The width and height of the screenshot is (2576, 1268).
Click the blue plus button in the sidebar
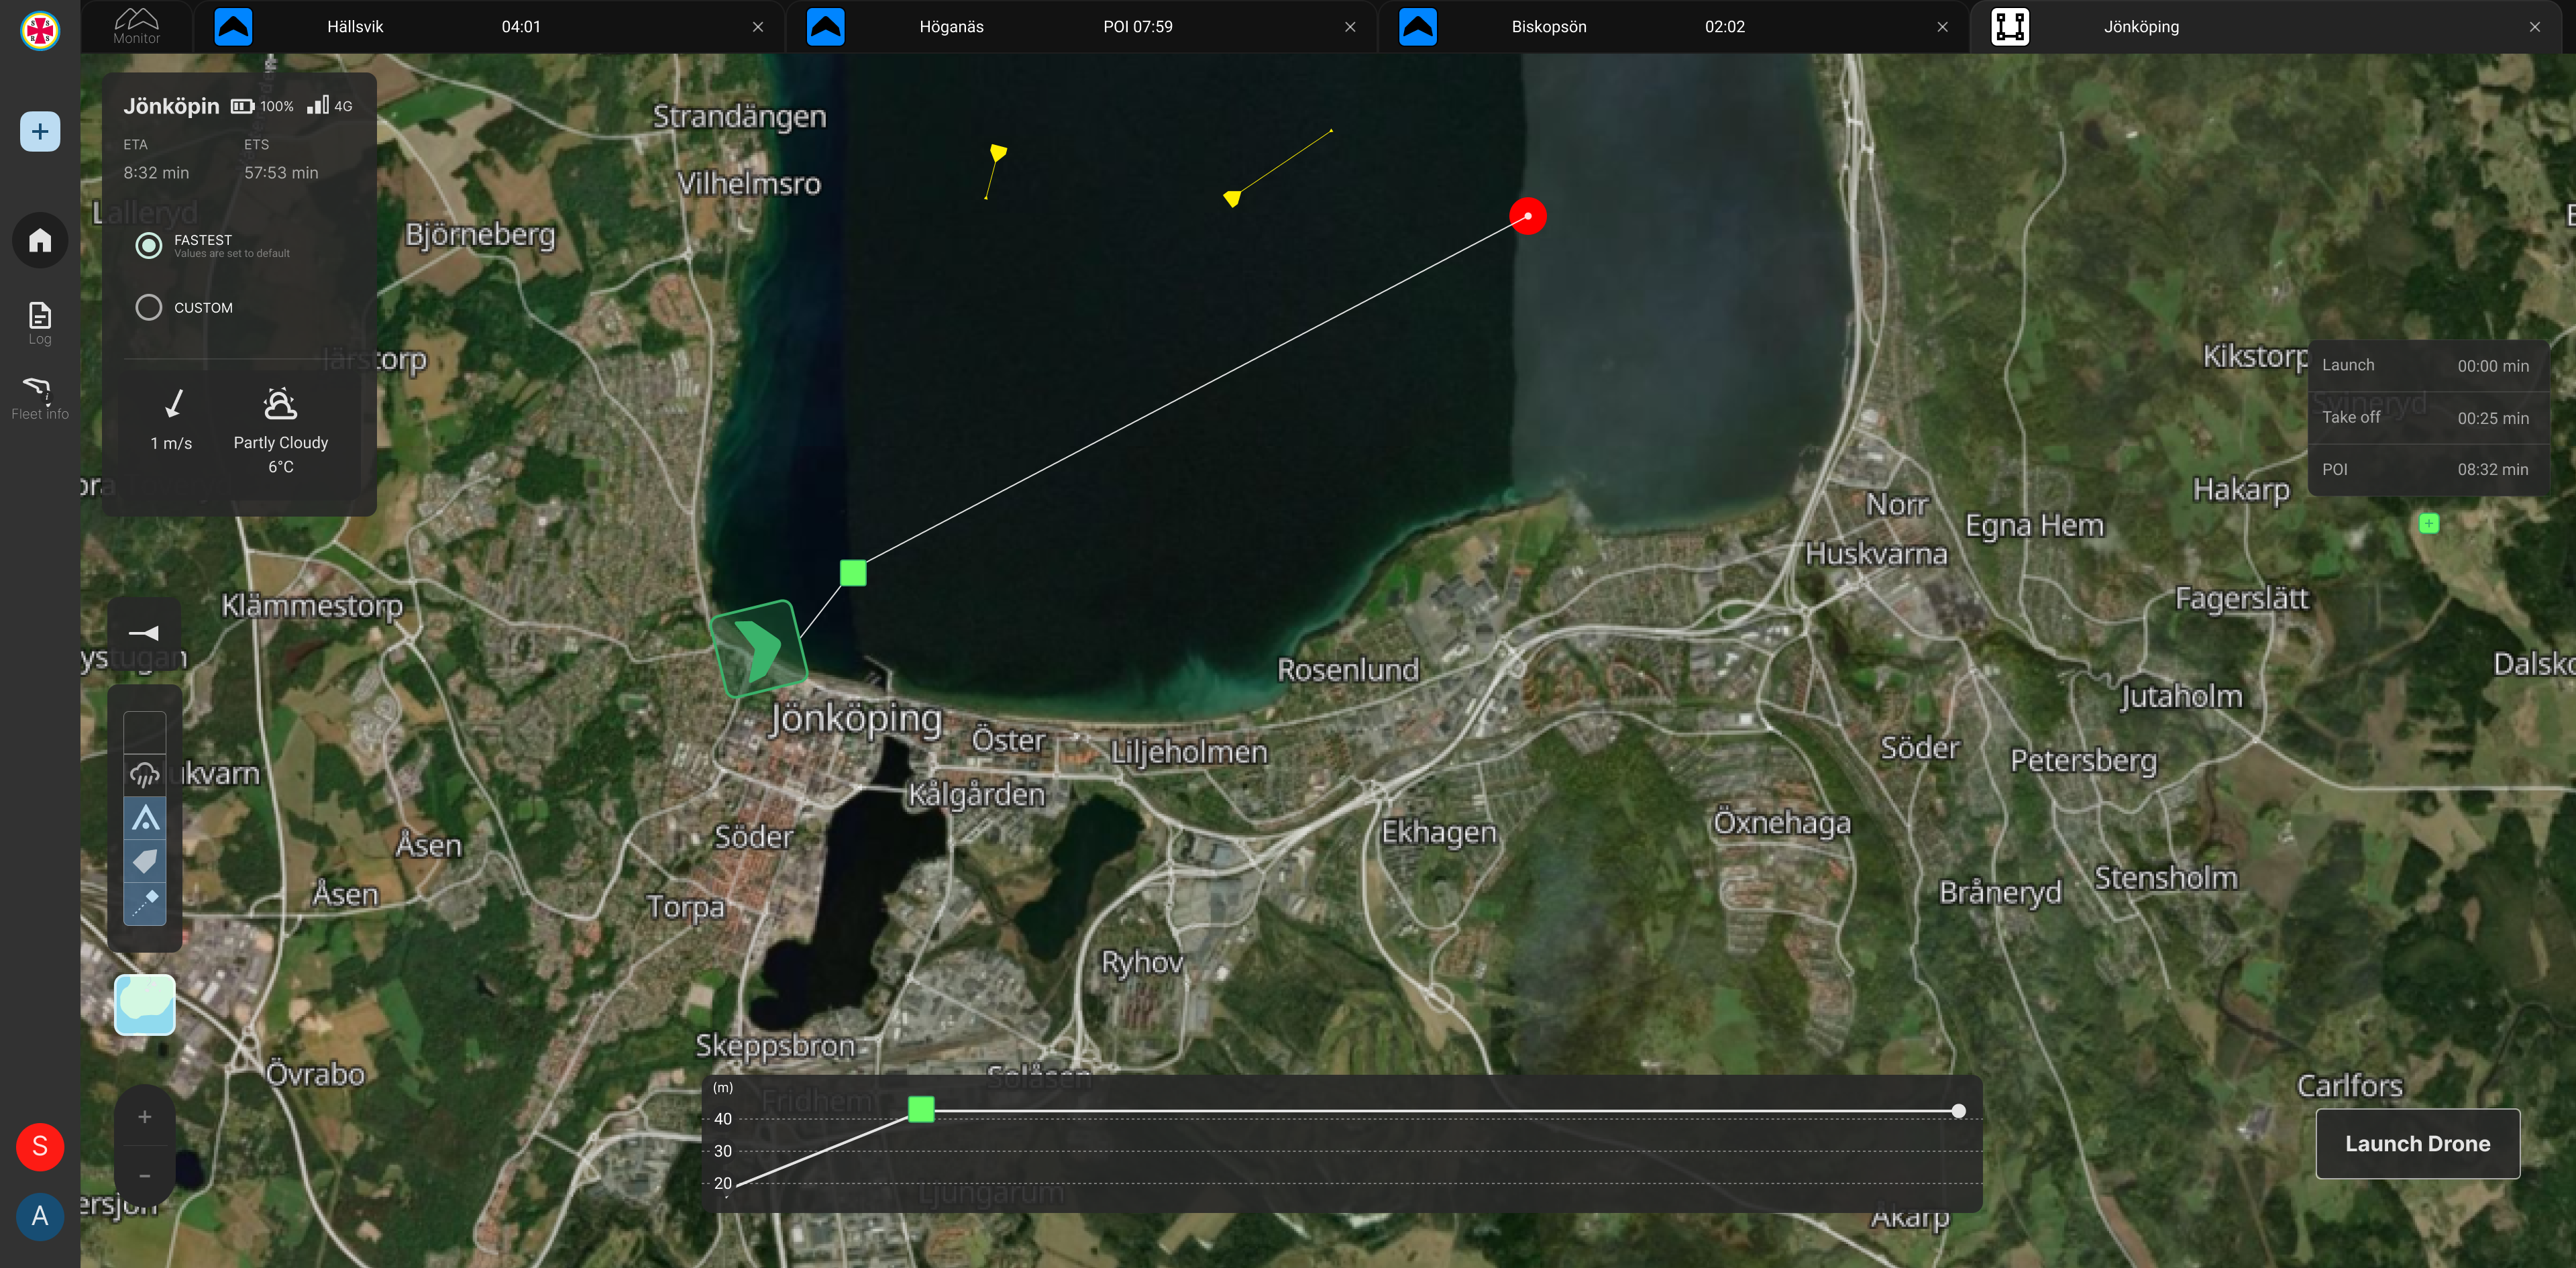pyautogui.click(x=40, y=131)
